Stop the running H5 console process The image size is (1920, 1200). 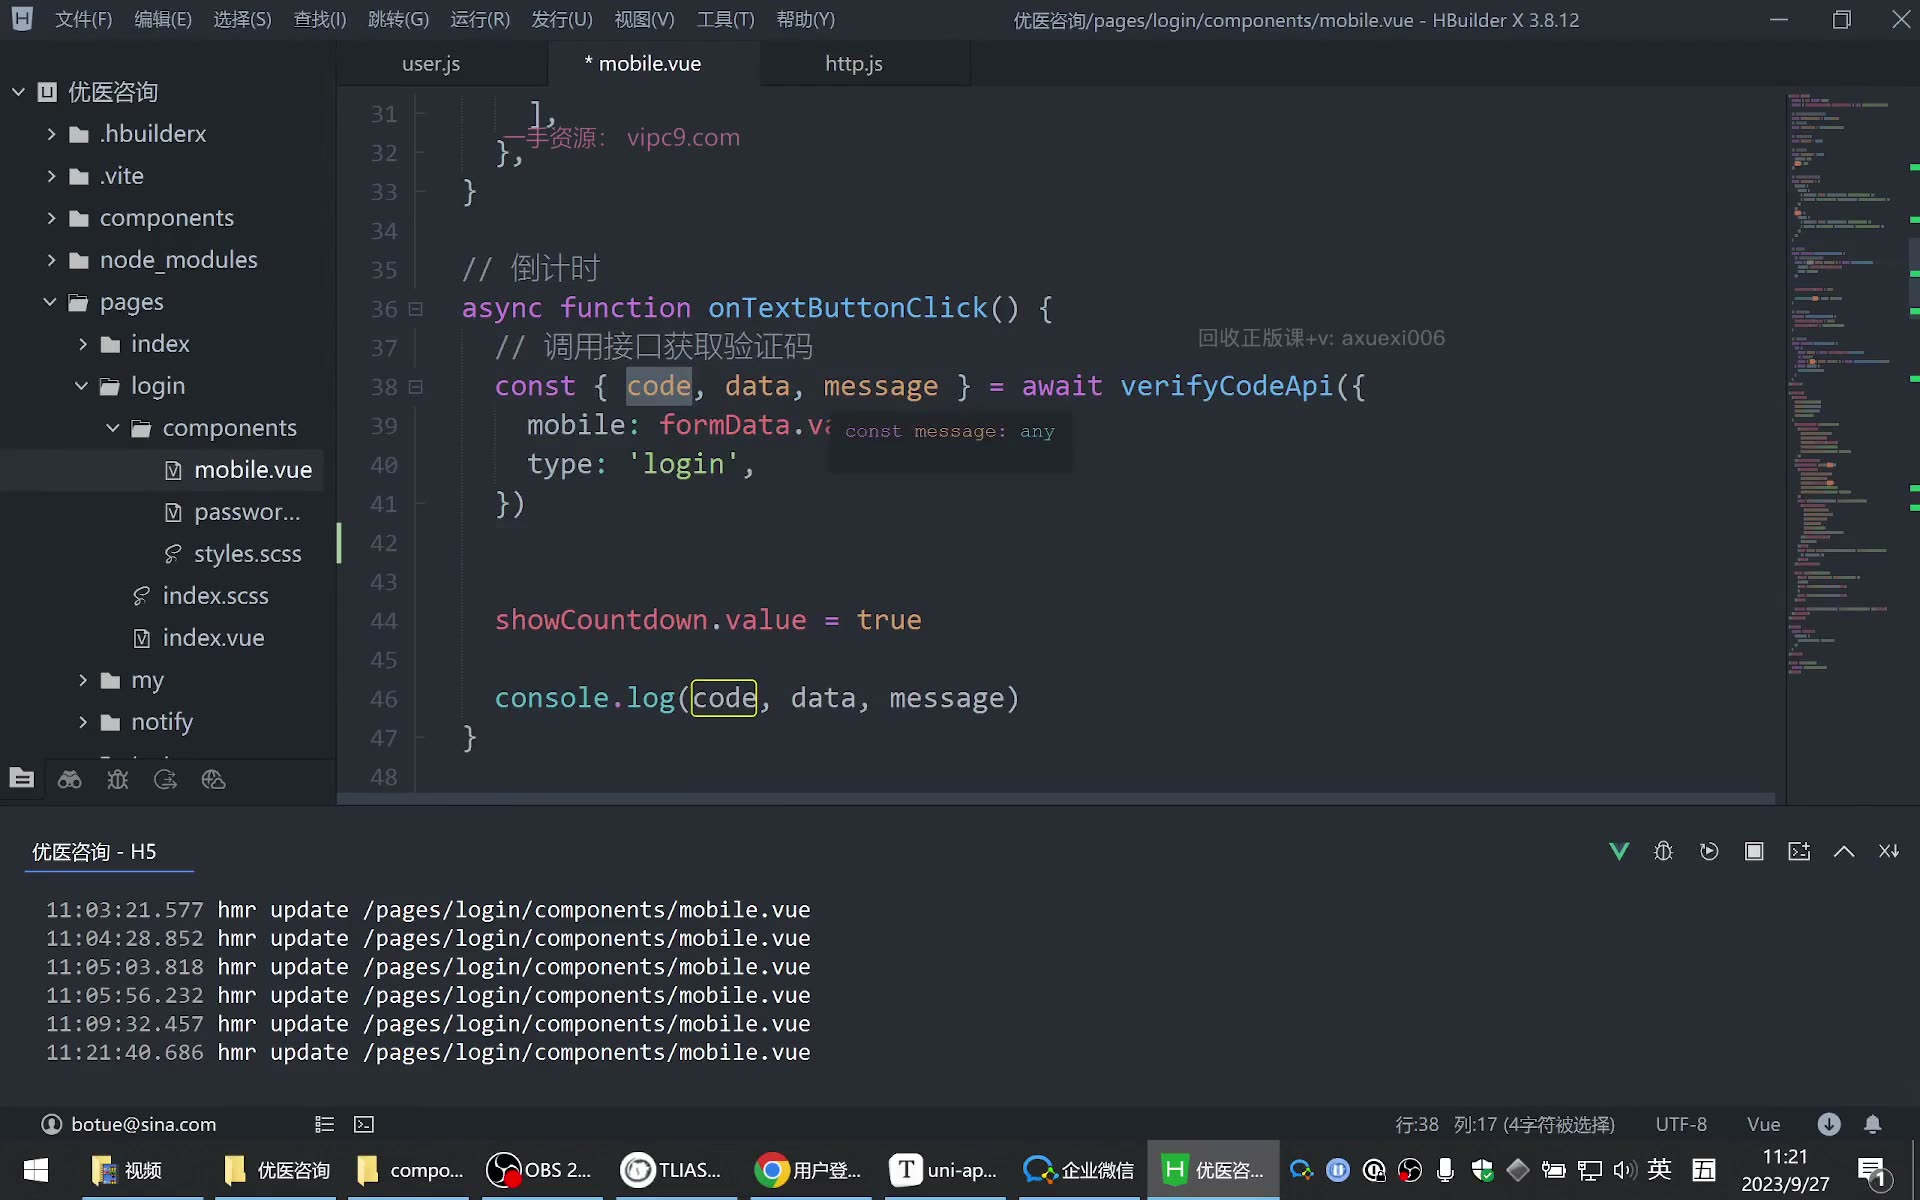pyautogui.click(x=1754, y=851)
